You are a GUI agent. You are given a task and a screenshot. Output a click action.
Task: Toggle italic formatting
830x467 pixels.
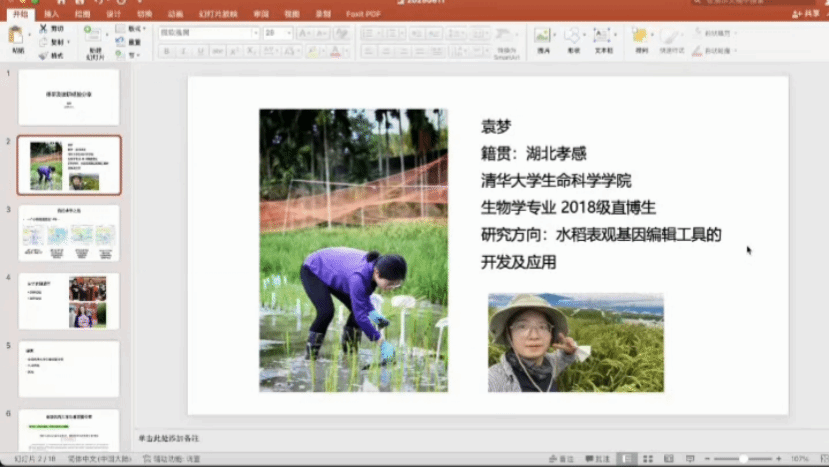[183, 51]
